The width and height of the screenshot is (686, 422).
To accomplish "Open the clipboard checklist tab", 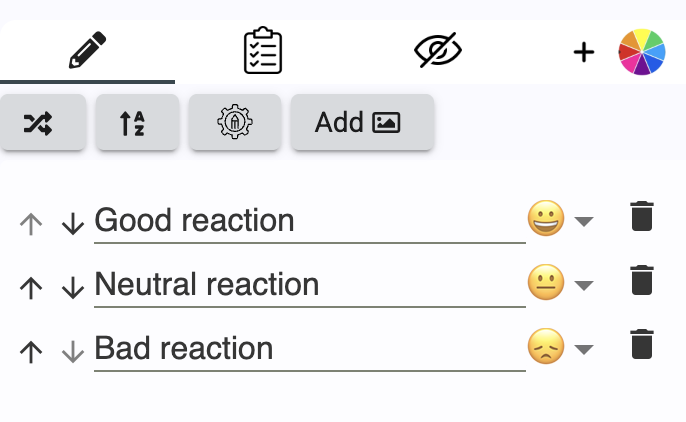I will pyautogui.click(x=263, y=51).
